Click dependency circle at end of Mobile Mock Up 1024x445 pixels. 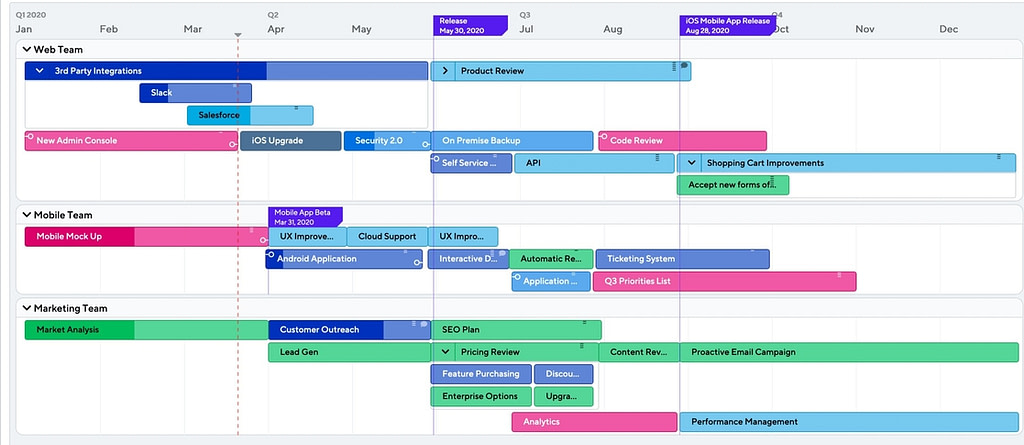tap(264, 241)
